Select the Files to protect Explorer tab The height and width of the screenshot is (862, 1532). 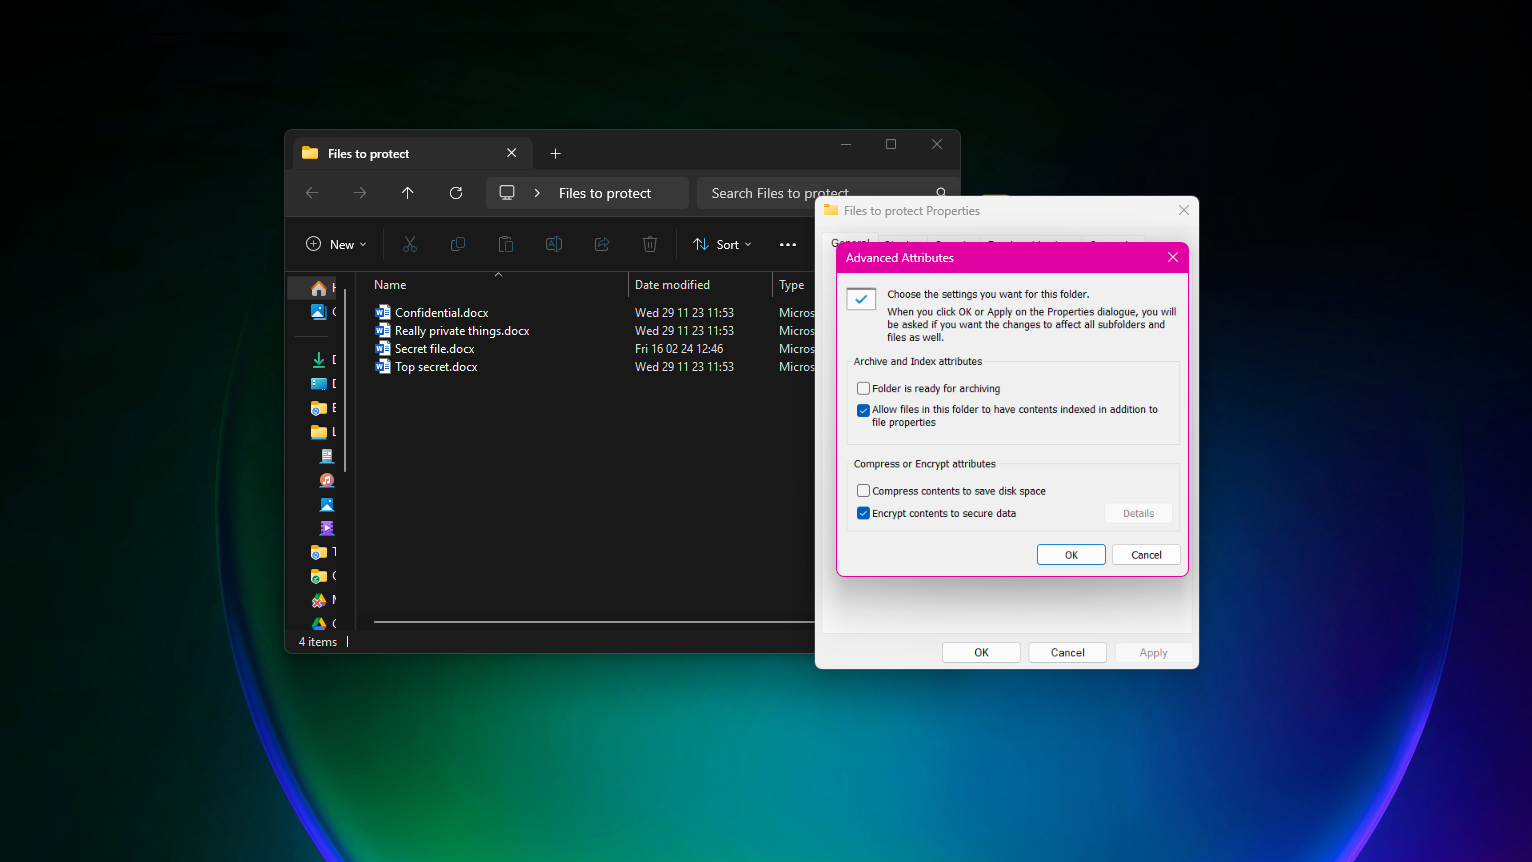pos(410,153)
